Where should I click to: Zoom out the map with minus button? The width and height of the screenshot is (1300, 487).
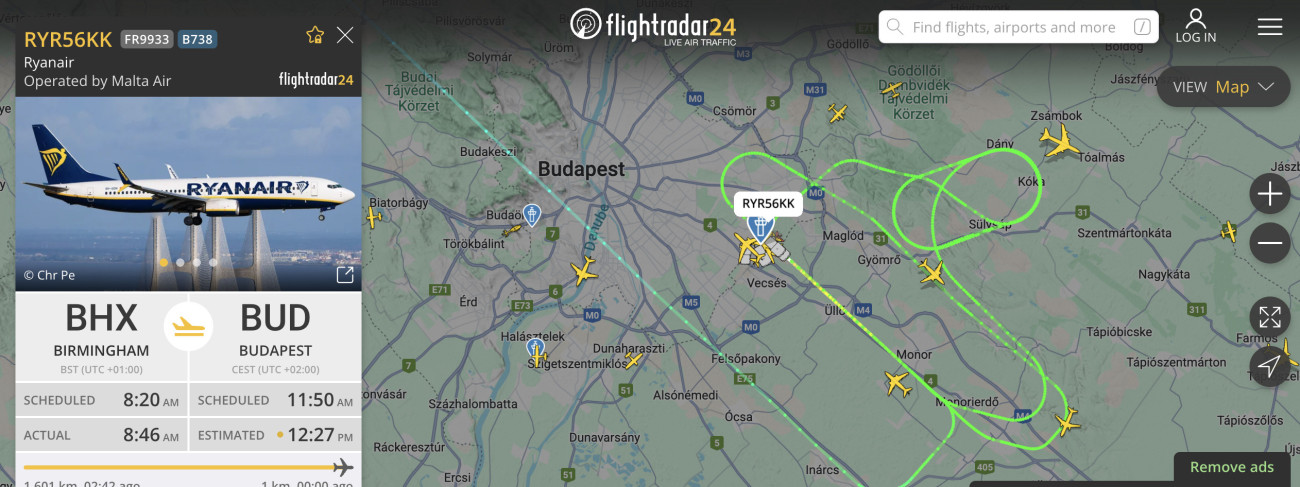tap(1270, 243)
